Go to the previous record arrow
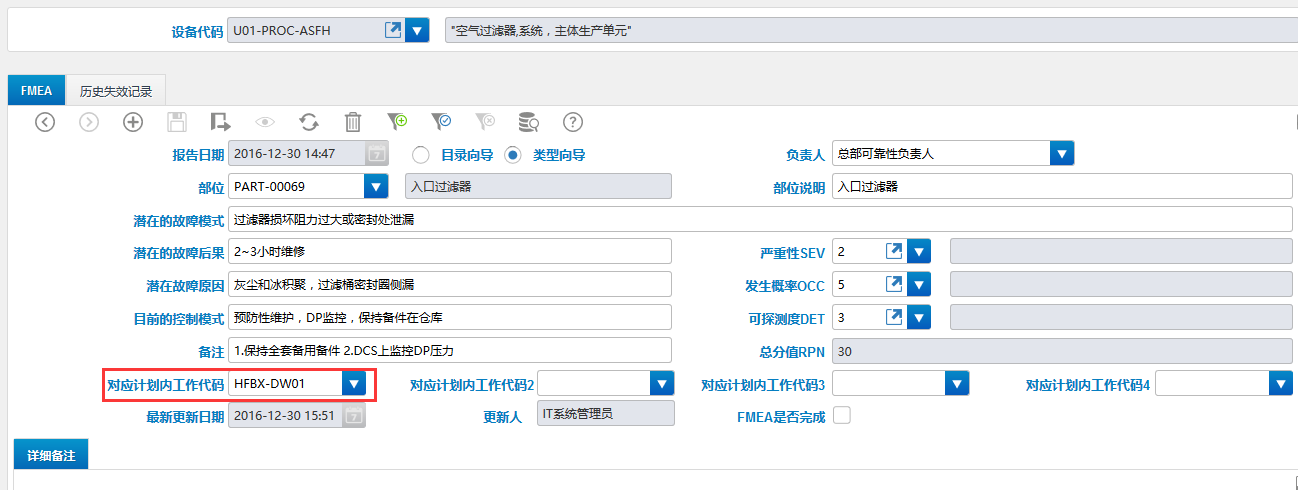The height and width of the screenshot is (490, 1298). (45, 122)
